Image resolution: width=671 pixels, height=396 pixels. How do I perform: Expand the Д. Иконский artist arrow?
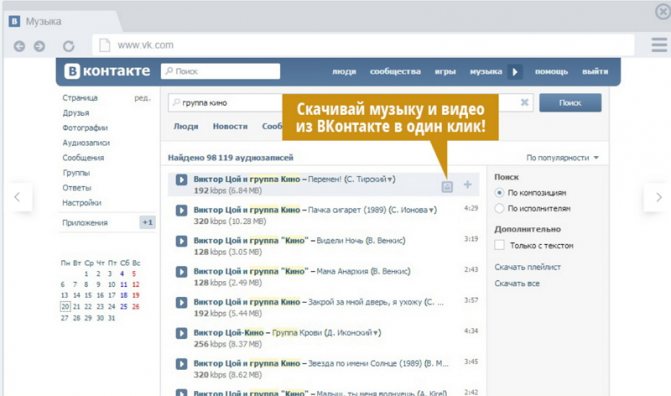coord(376,333)
